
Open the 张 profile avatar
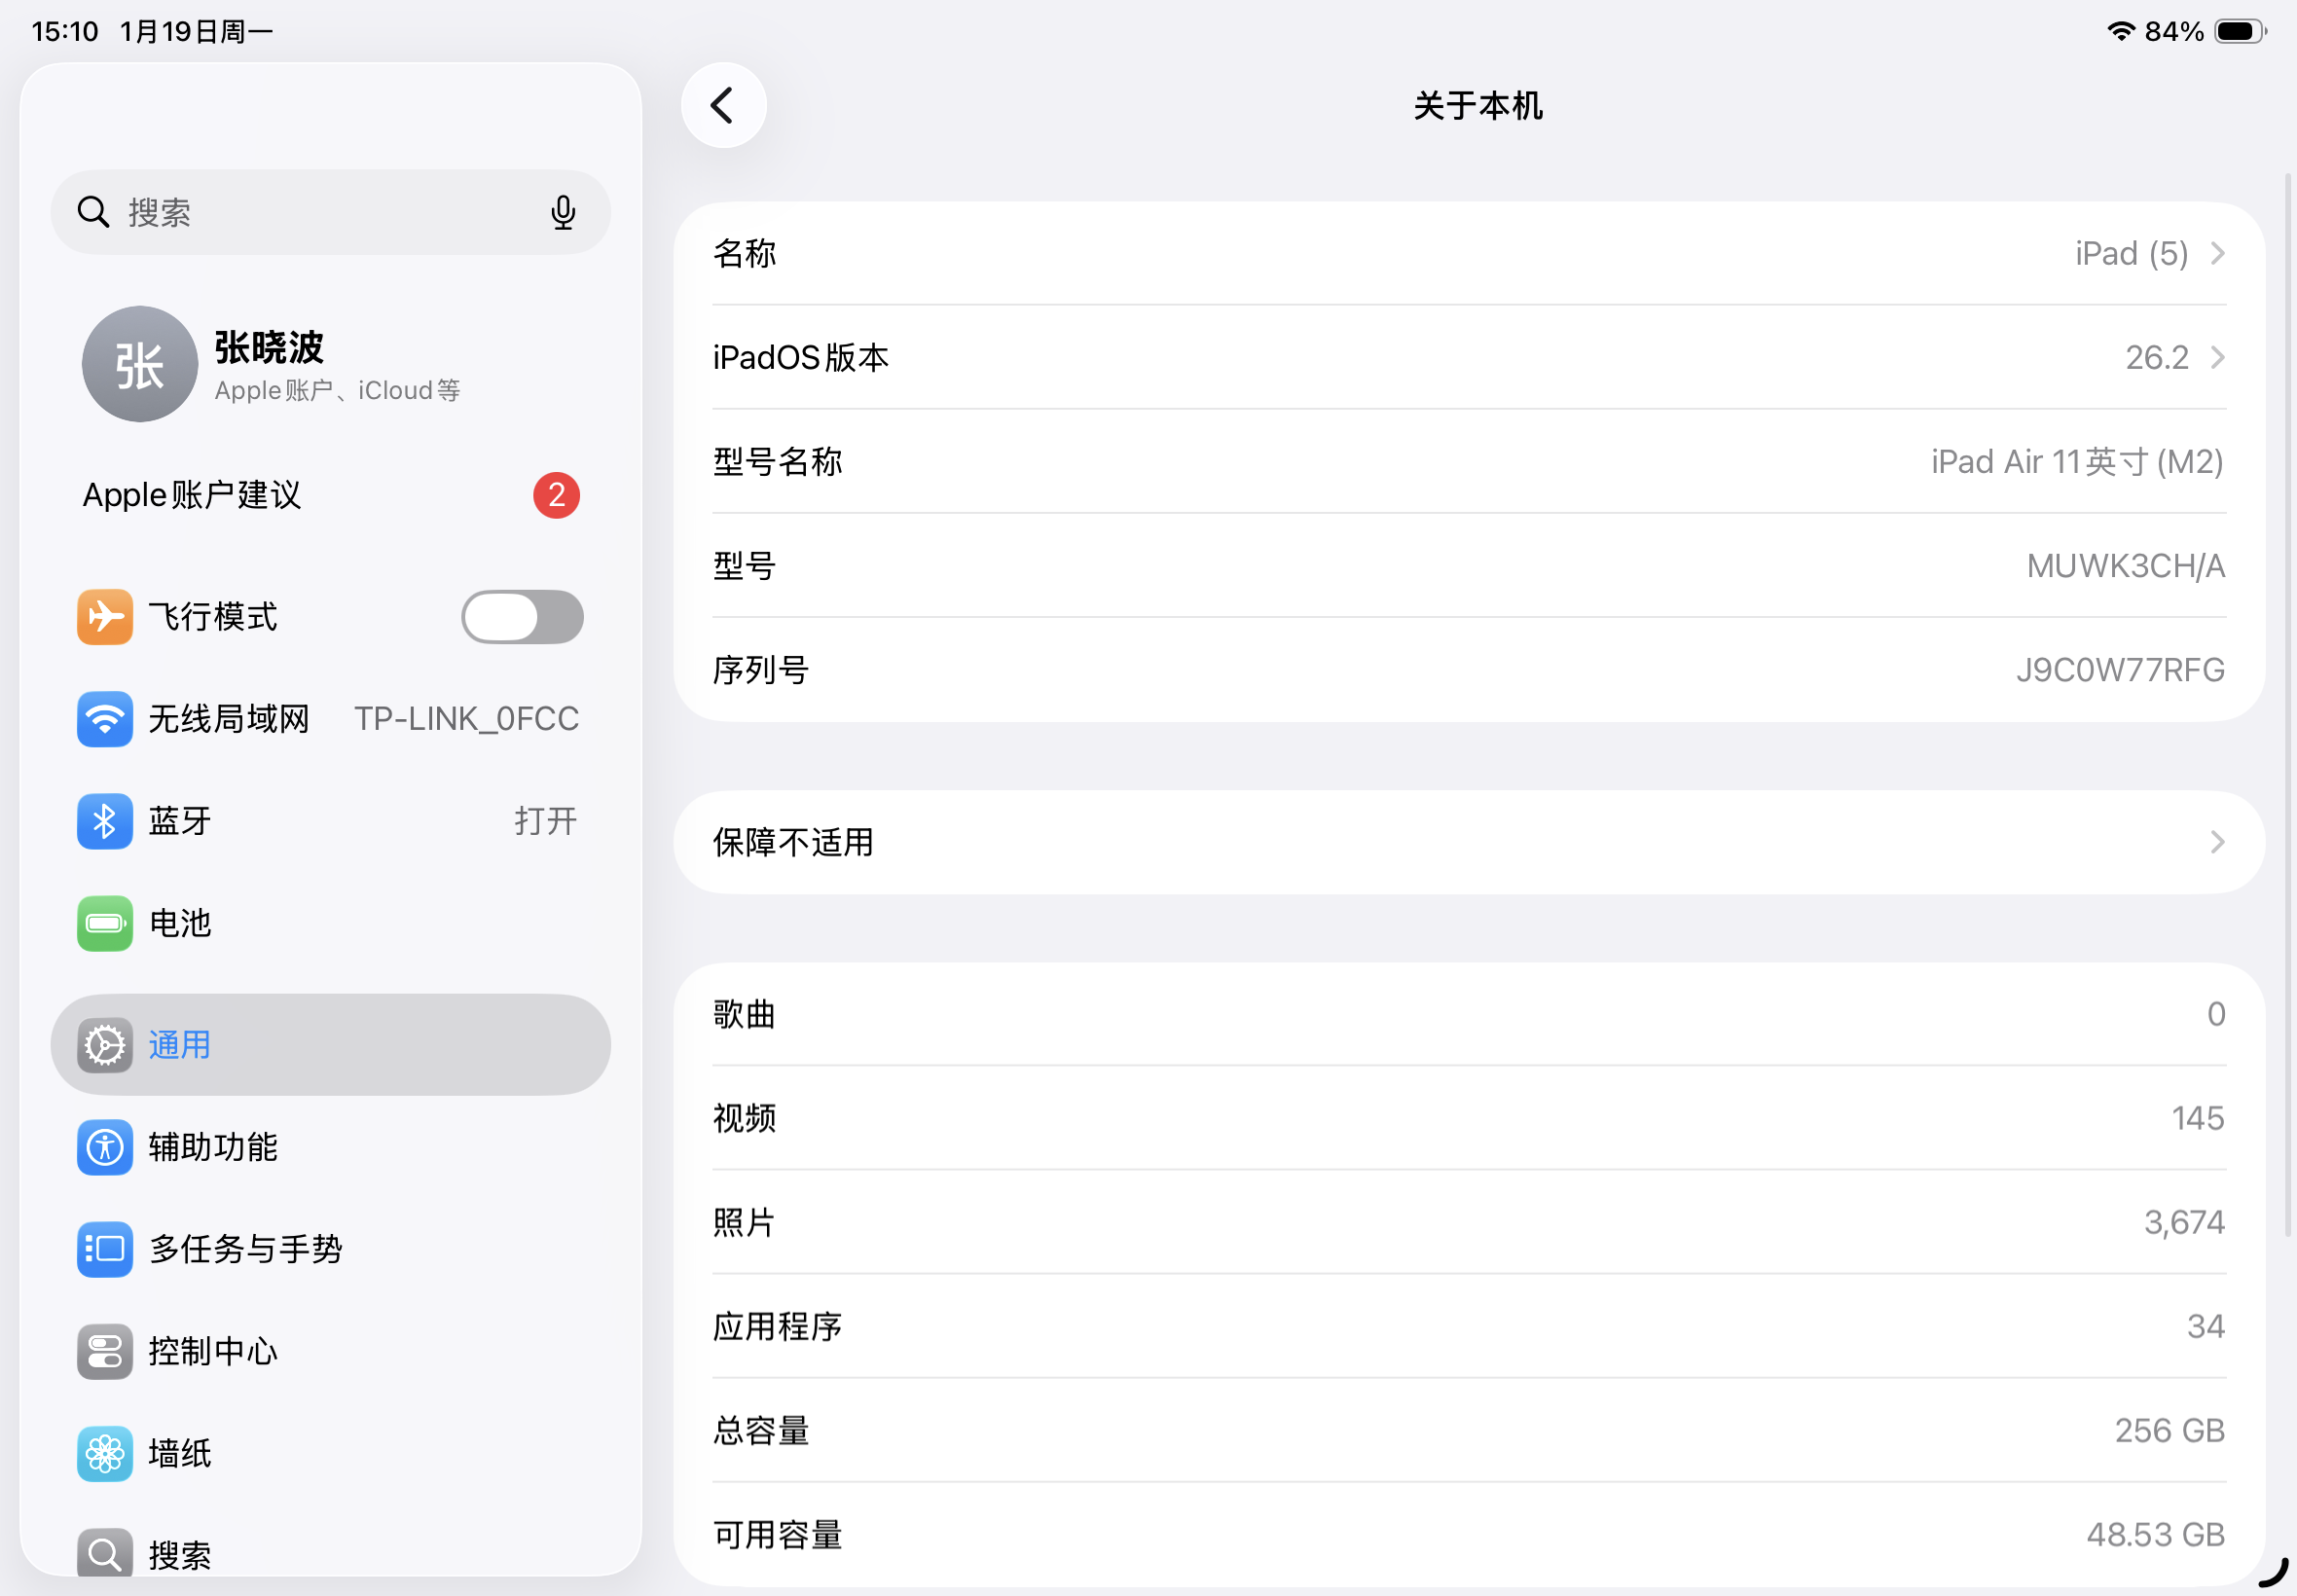point(140,364)
